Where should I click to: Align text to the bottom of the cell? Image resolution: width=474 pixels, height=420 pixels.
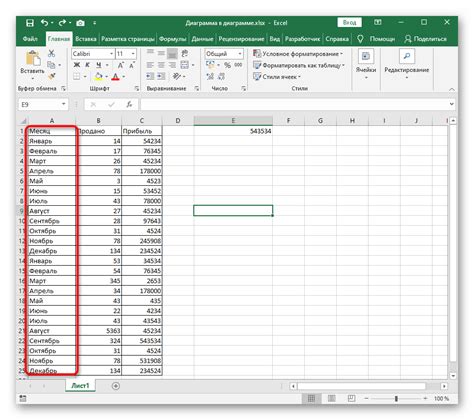coord(172,53)
